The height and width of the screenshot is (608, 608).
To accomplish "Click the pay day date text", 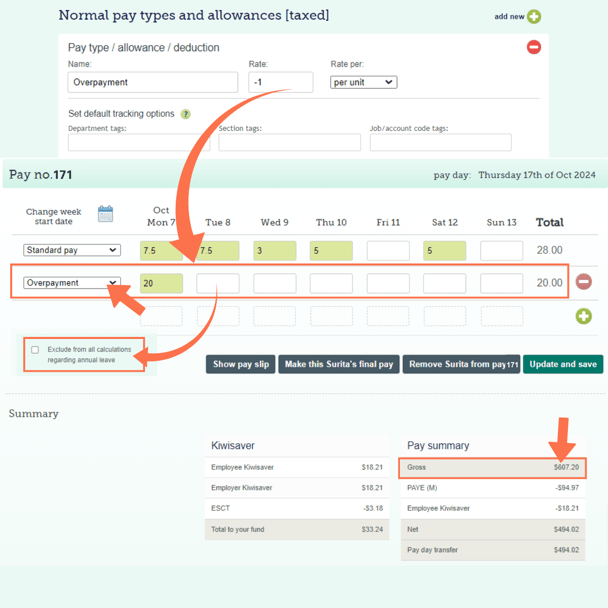I will pos(537,175).
